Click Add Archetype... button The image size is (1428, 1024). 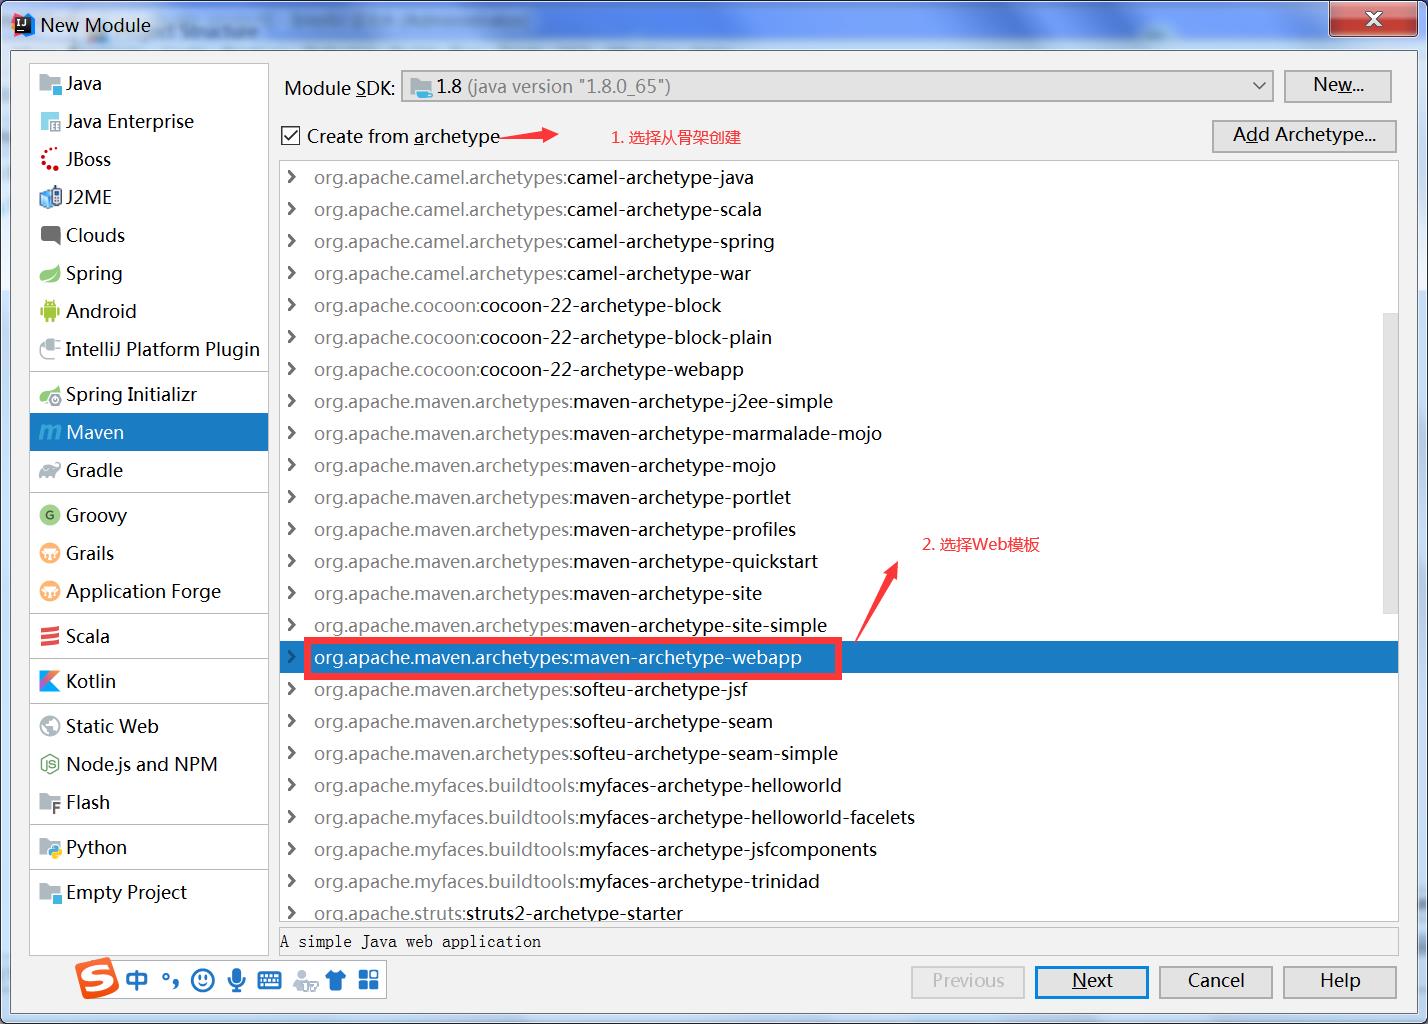click(x=1304, y=135)
